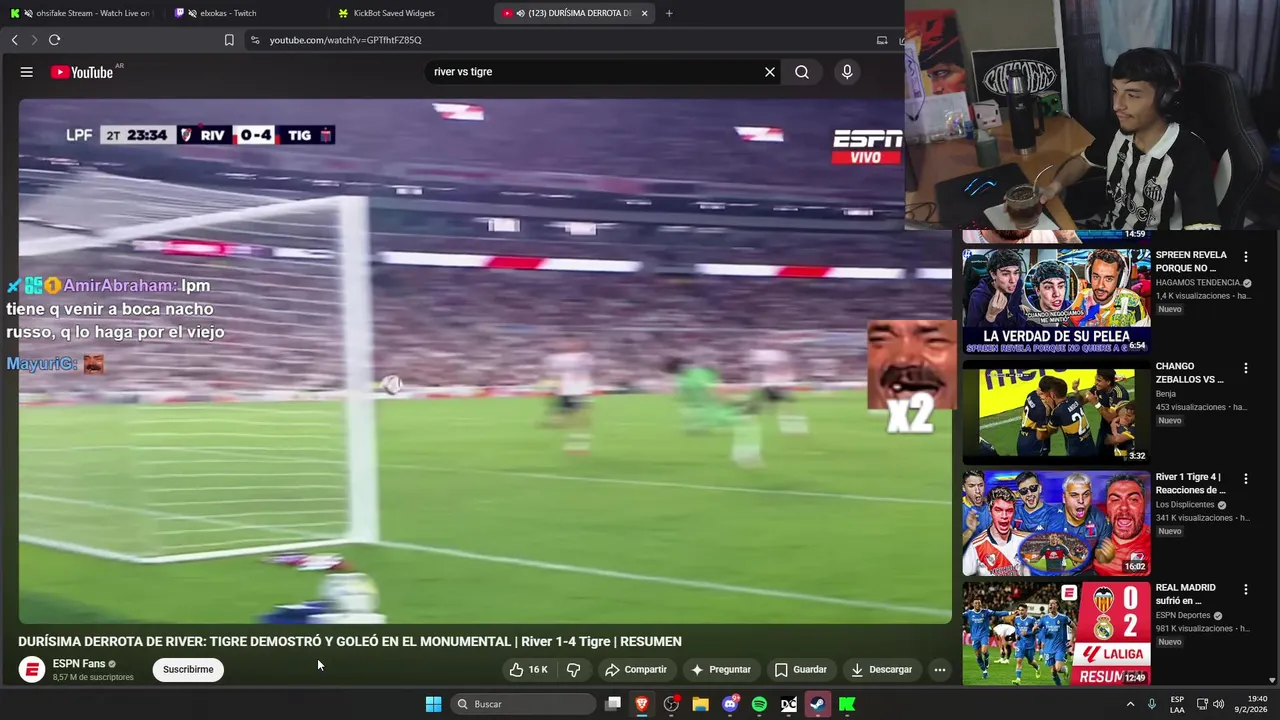Open Task View on the taskbar

pos(613,704)
